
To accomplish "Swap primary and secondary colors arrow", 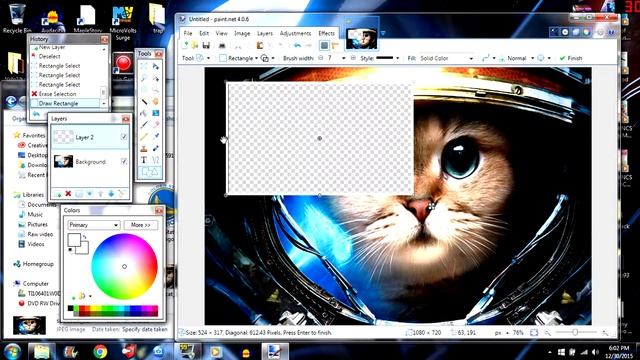I will click(84, 237).
